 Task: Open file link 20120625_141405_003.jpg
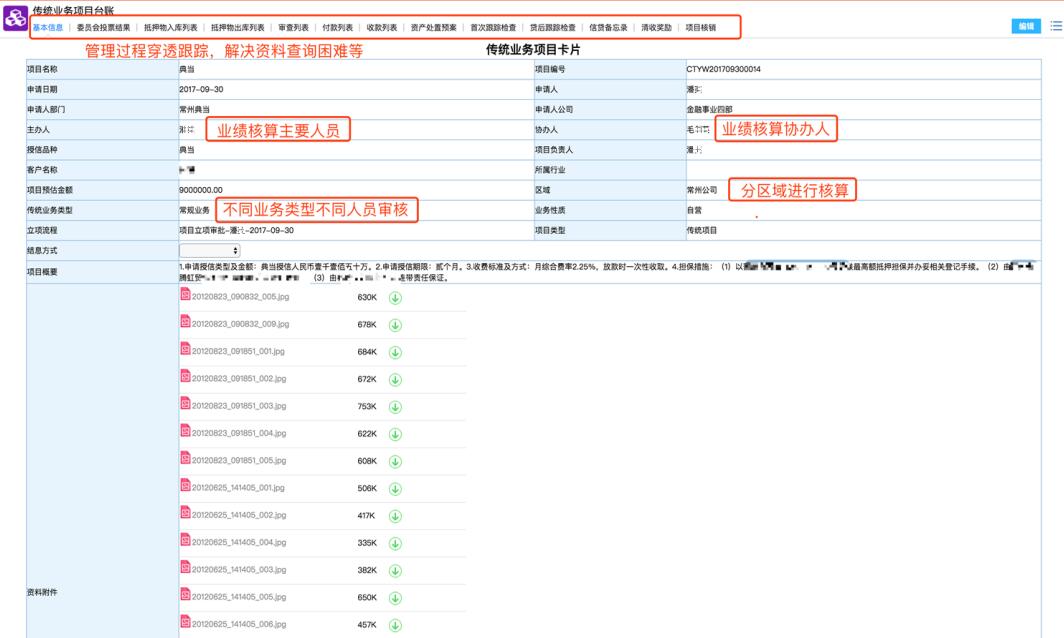(239, 570)
